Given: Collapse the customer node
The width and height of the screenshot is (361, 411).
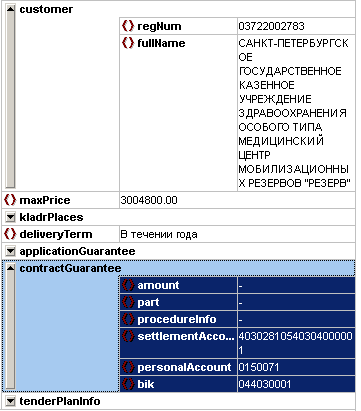Looking at the screenshot, I should [11, 9].
